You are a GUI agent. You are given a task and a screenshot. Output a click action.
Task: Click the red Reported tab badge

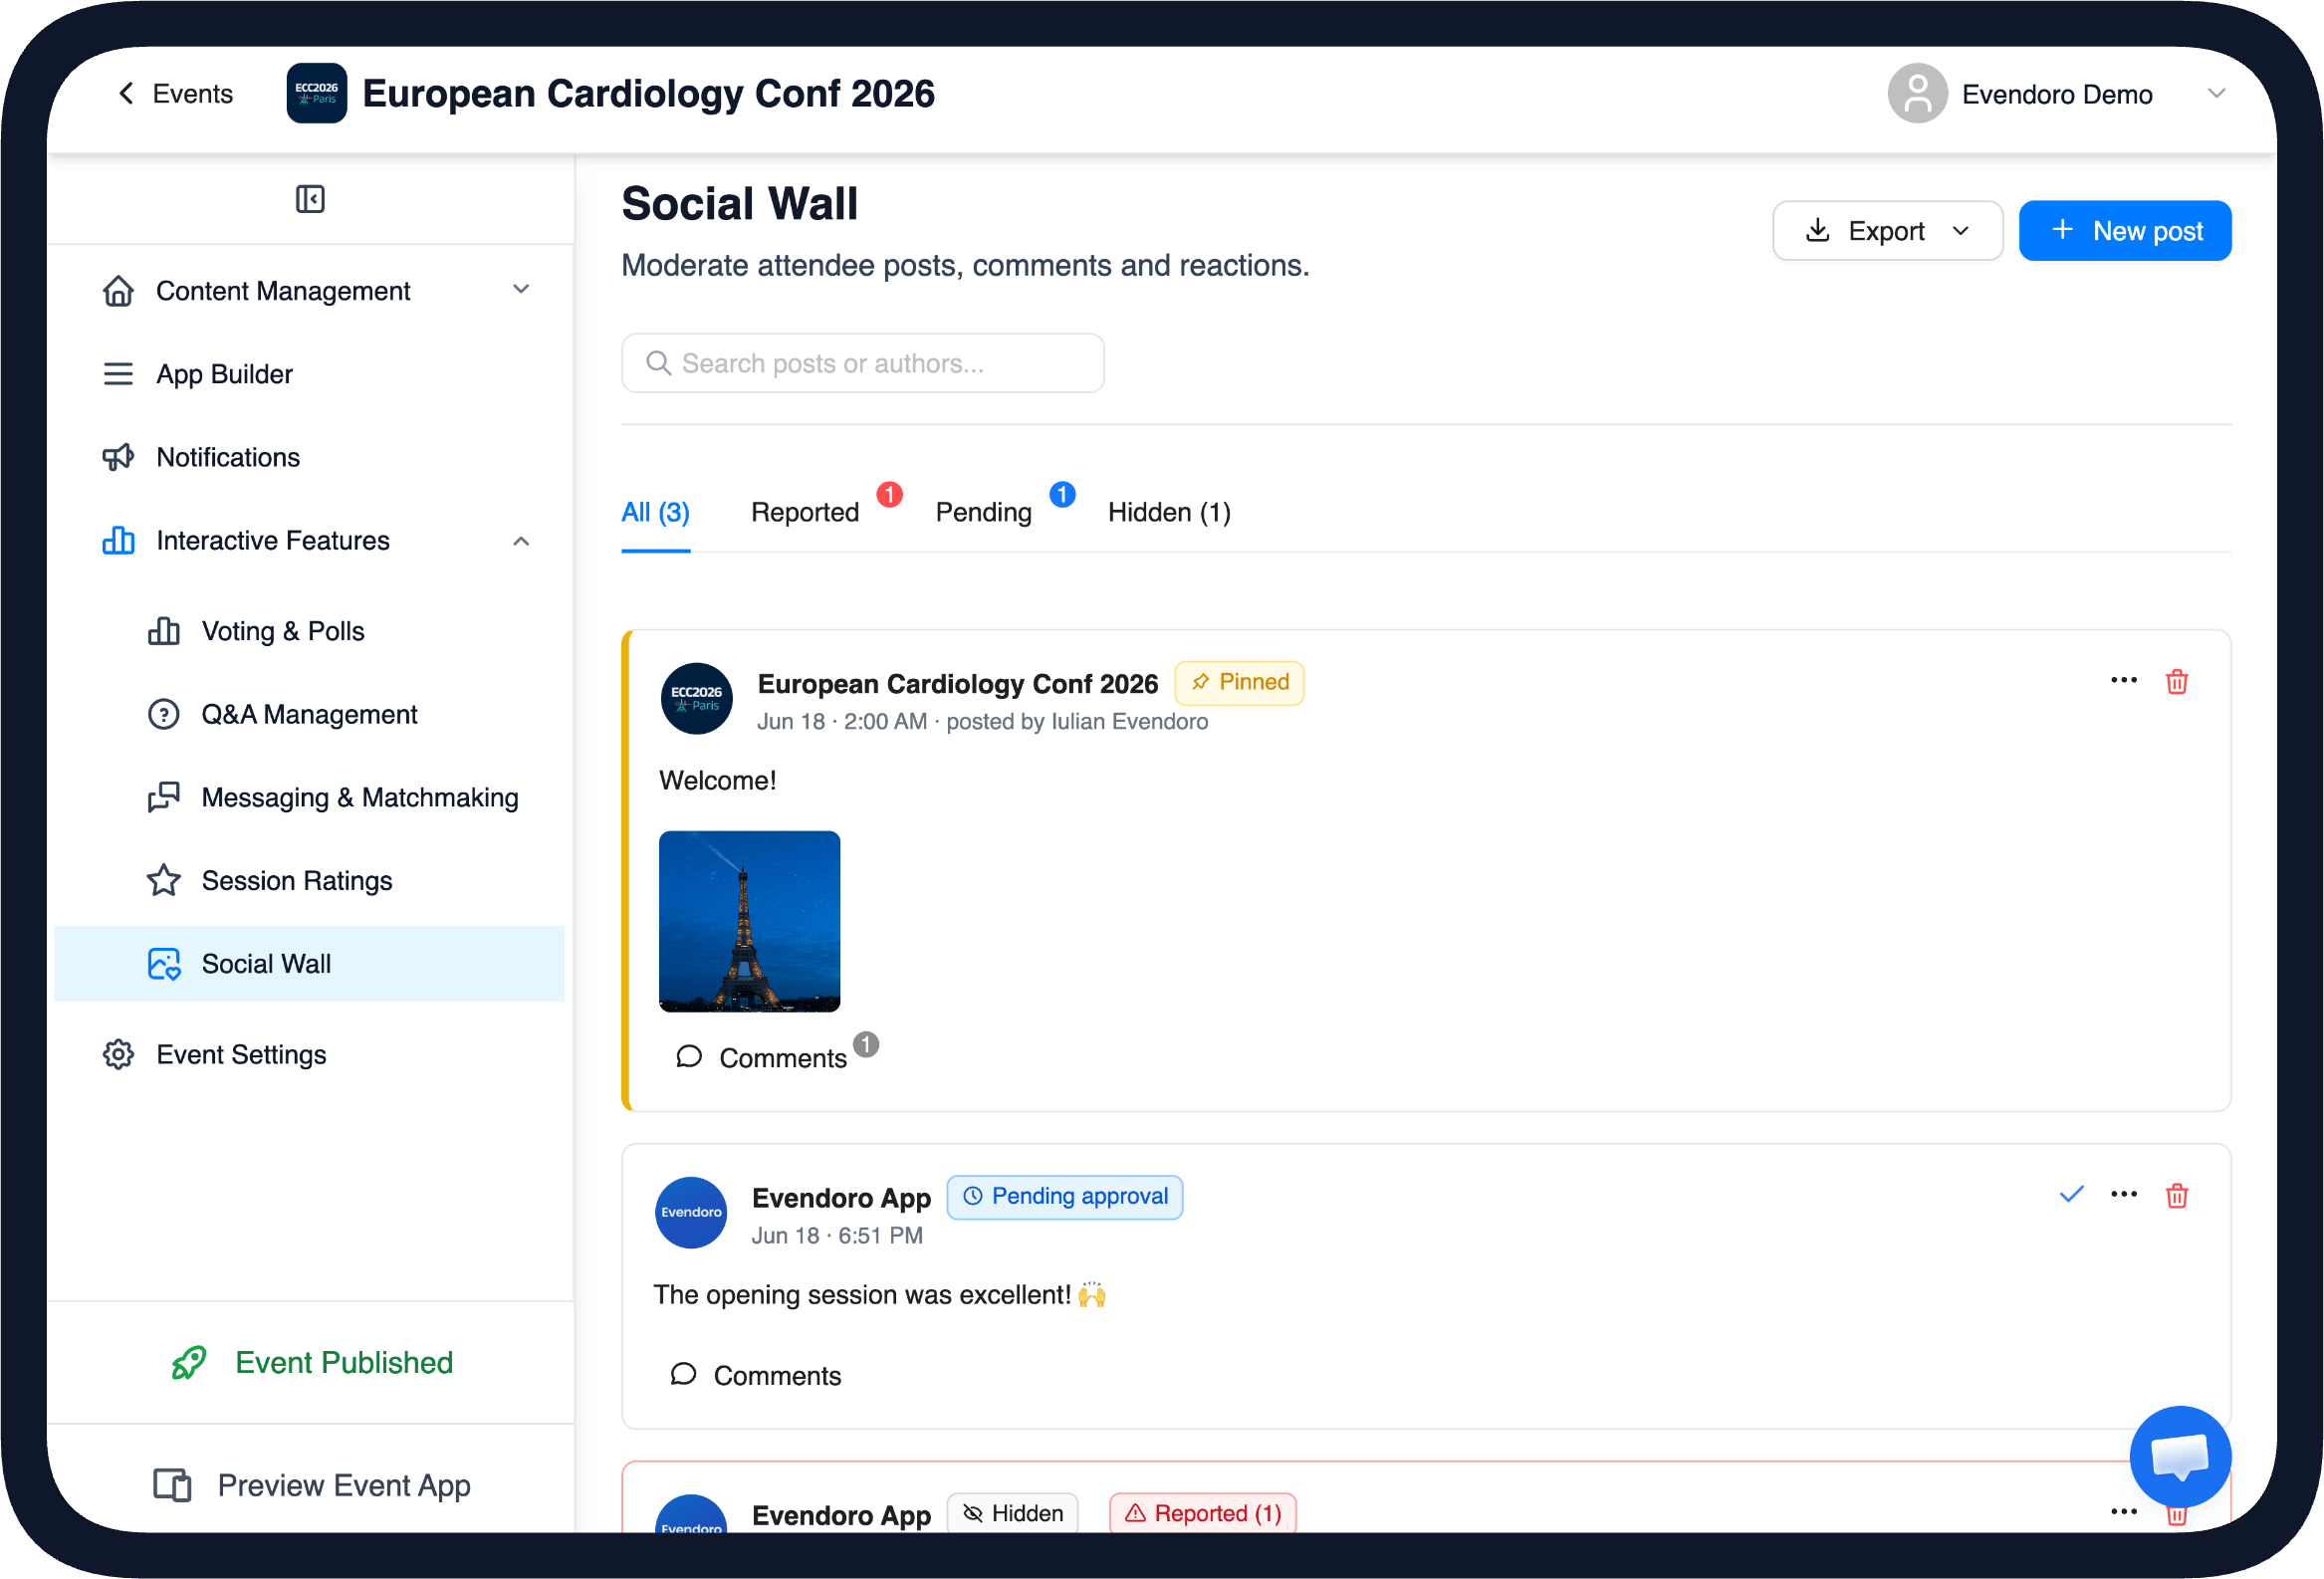point(889,495)
